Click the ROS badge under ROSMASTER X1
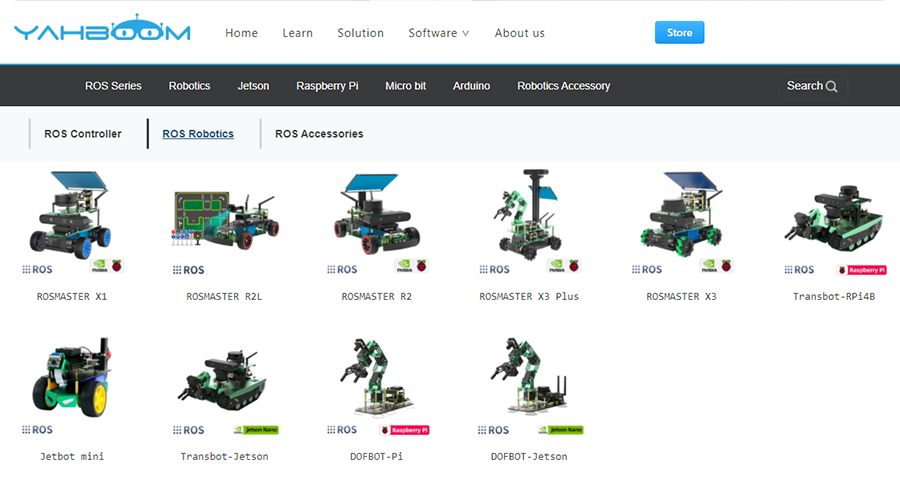Image resolution: width=900 pixels, height=490 pixels. click(x=38, y=270)
